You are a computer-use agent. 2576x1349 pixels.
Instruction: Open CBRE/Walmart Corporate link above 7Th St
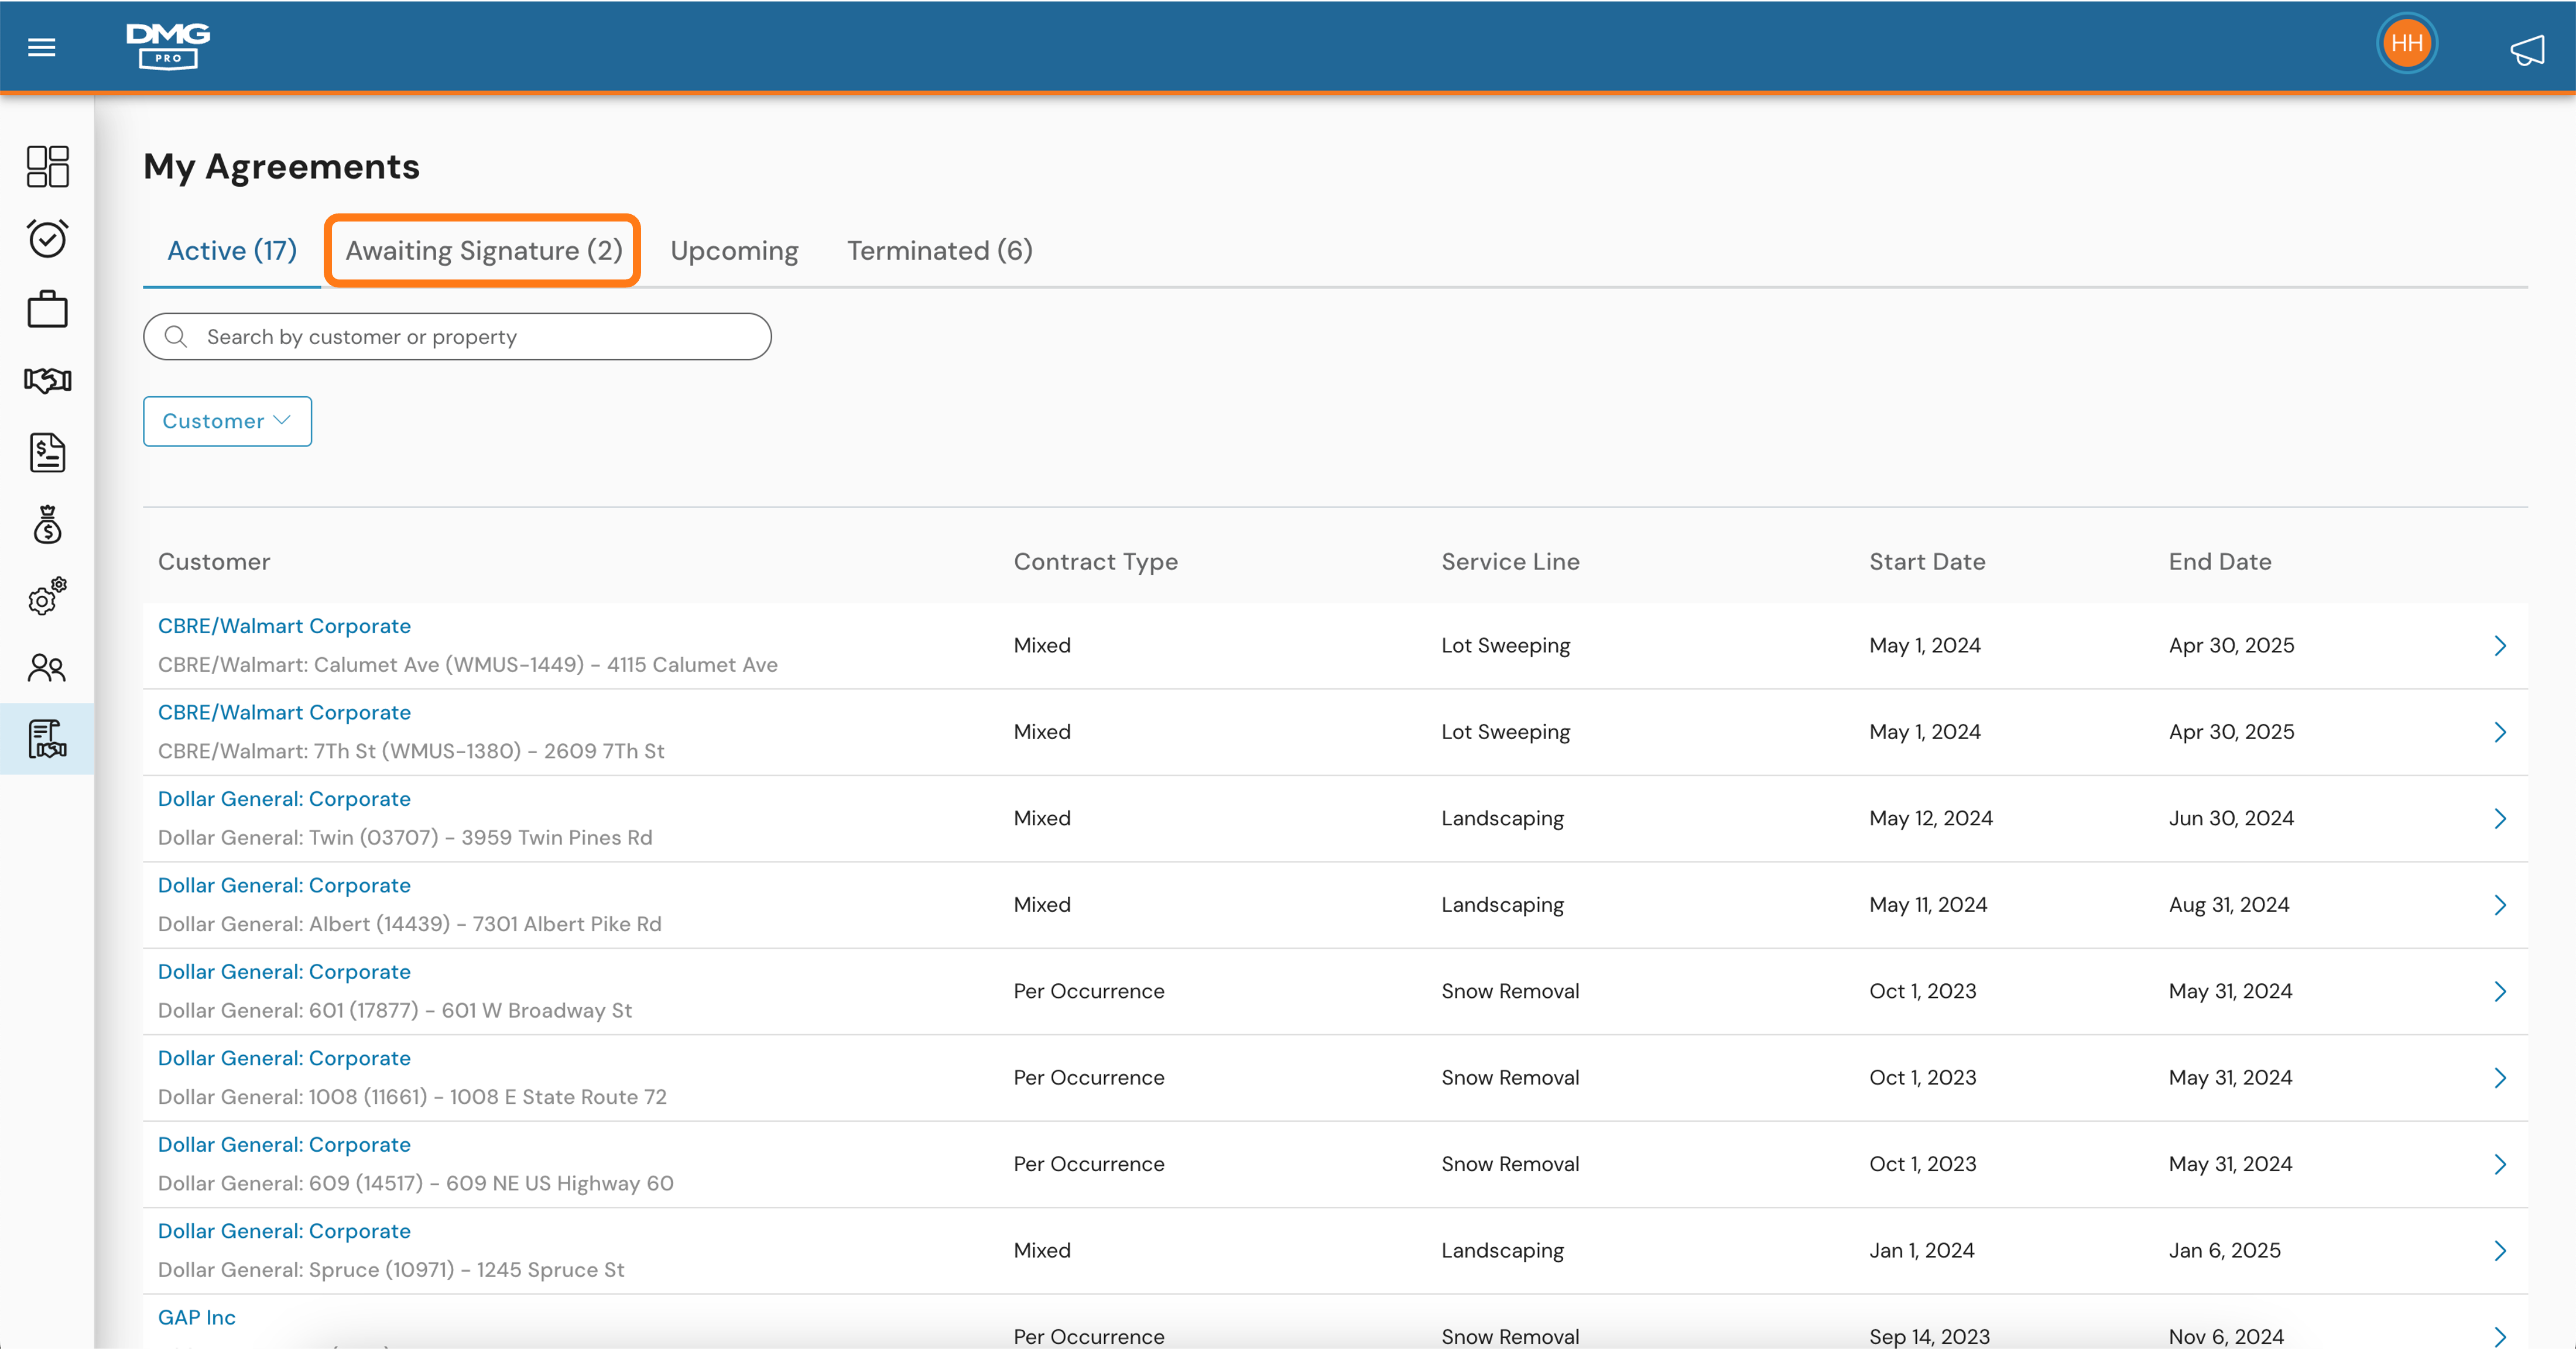coord(284,712)
